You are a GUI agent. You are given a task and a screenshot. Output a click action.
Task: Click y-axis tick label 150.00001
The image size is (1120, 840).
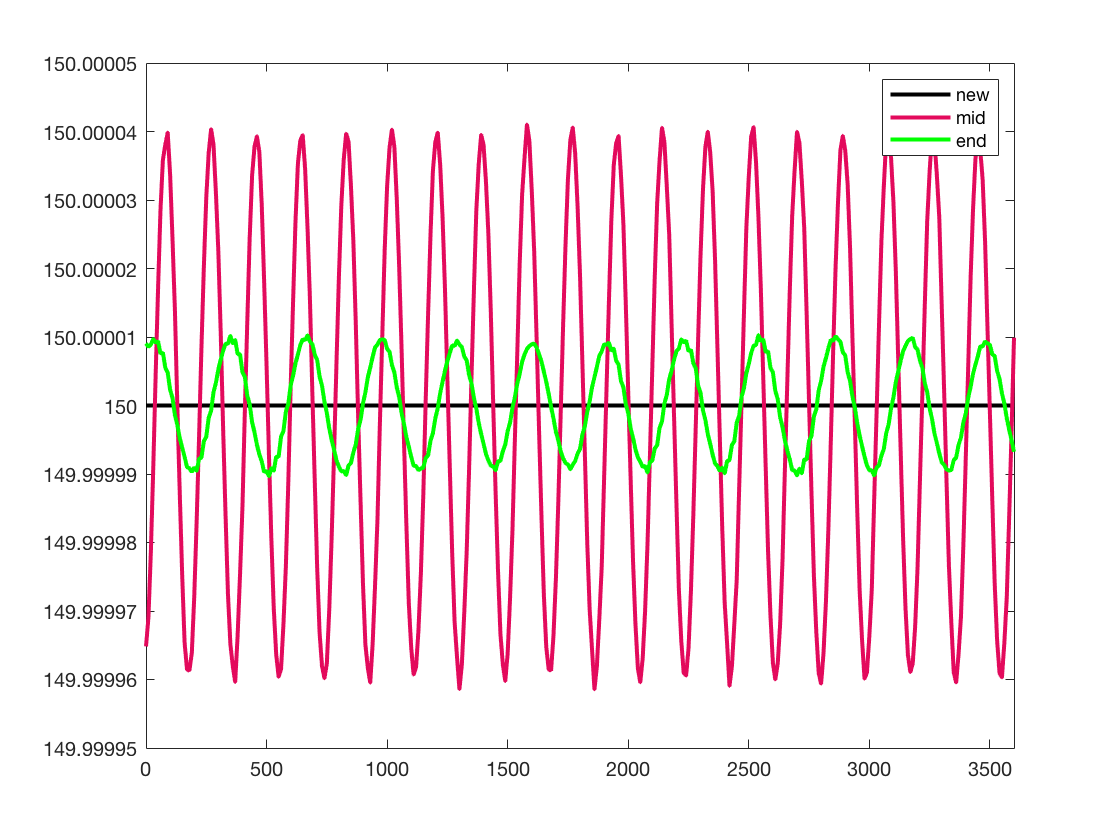pos(90,338)
